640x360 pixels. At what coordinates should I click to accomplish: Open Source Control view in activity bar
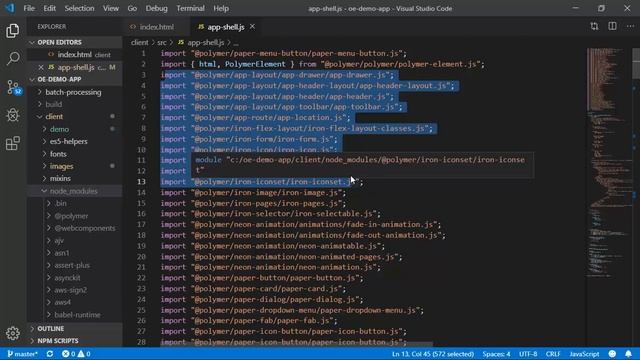point(13,87)
